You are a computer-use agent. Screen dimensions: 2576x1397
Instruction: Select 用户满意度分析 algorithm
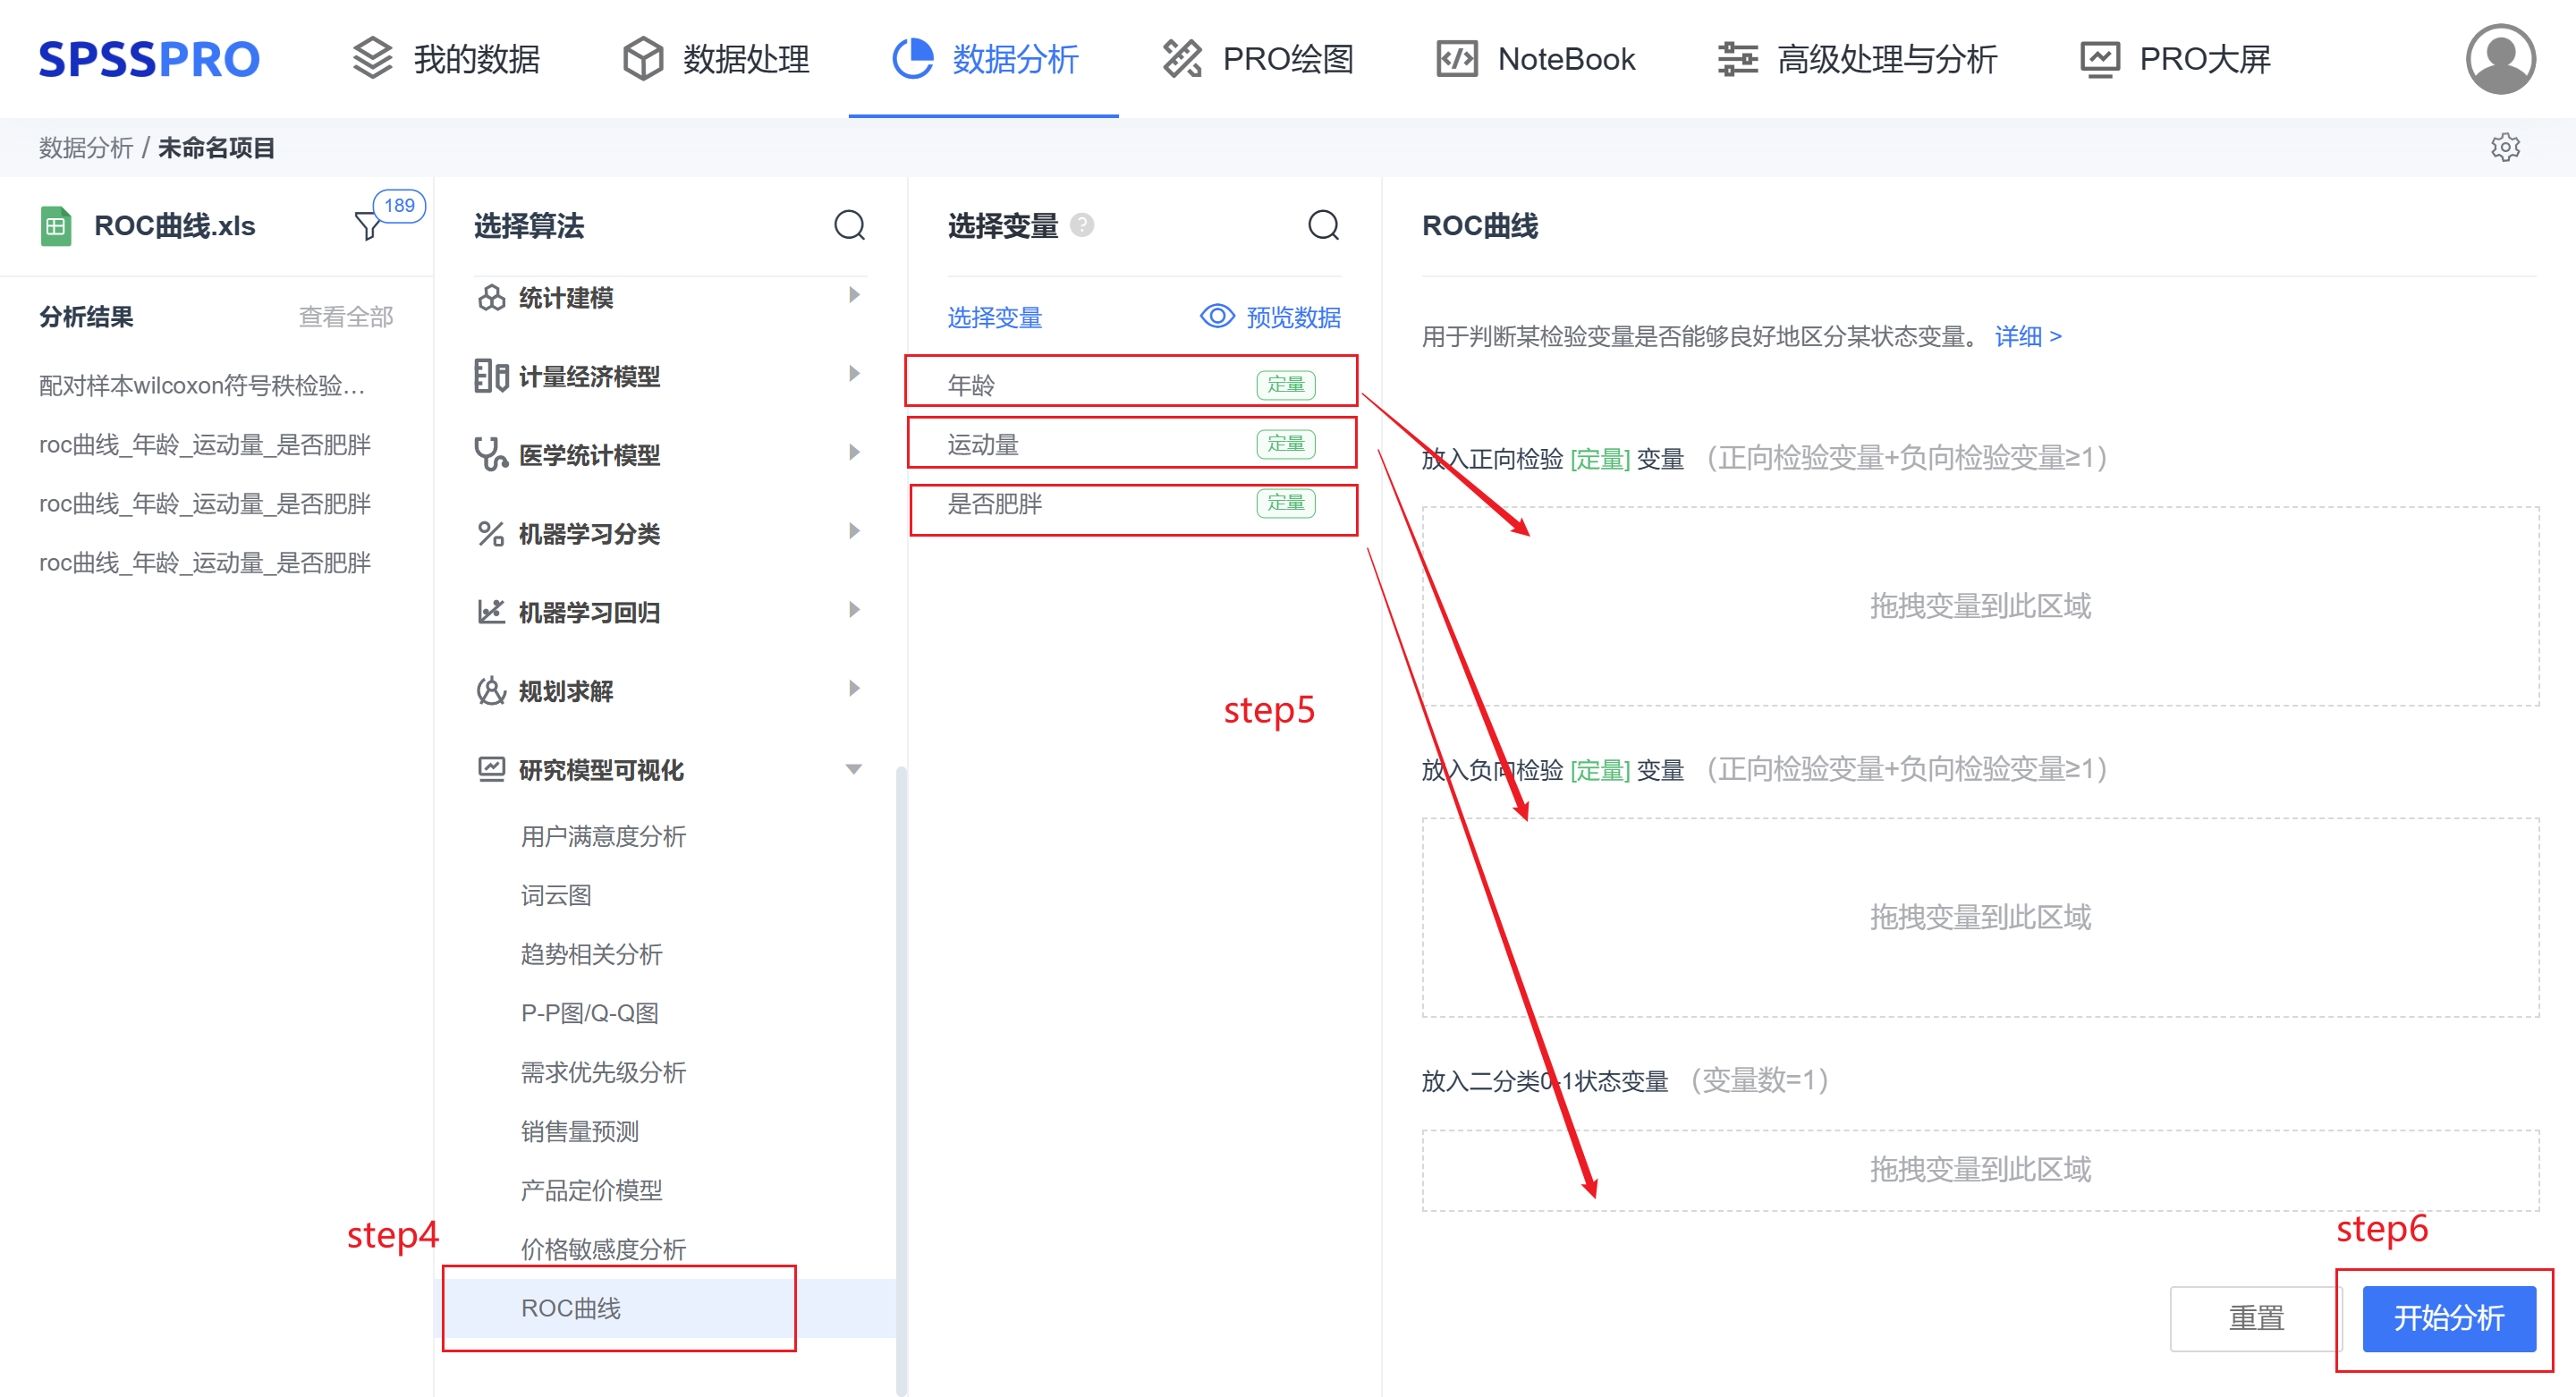603,836
